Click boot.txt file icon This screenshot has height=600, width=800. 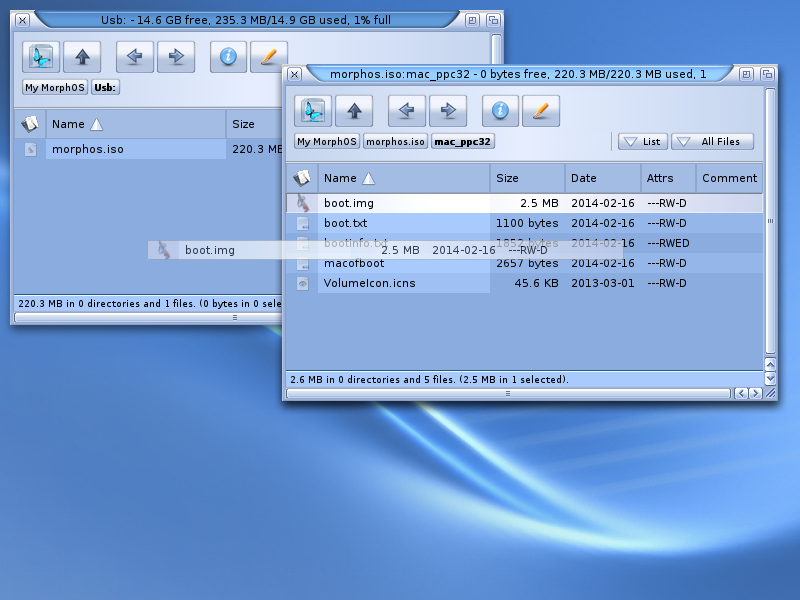tap(303, 223)
